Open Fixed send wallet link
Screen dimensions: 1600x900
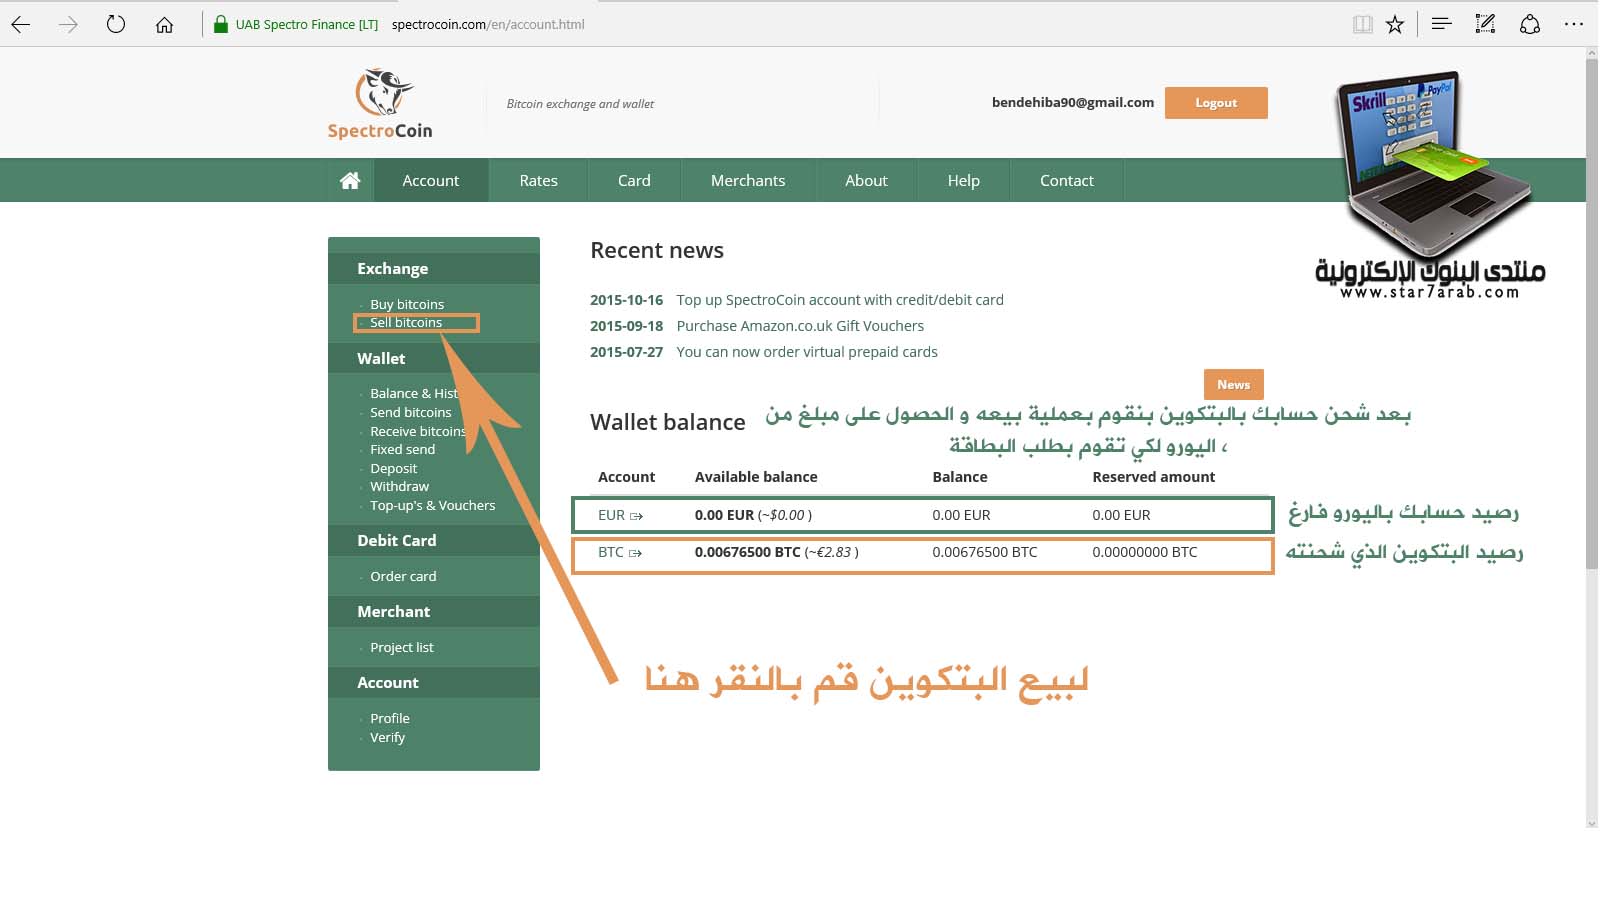[x=403, y=449]
